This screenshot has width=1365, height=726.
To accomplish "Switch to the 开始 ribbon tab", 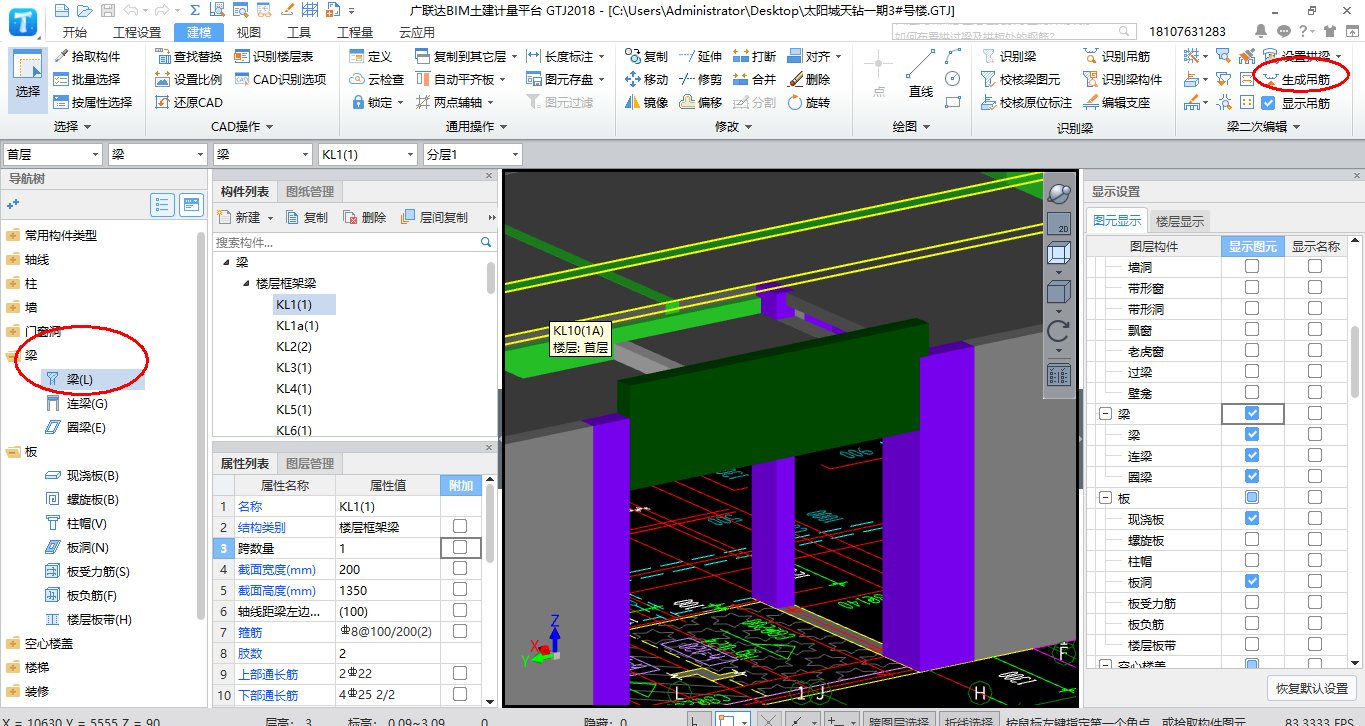I will (x=74, y=32).
